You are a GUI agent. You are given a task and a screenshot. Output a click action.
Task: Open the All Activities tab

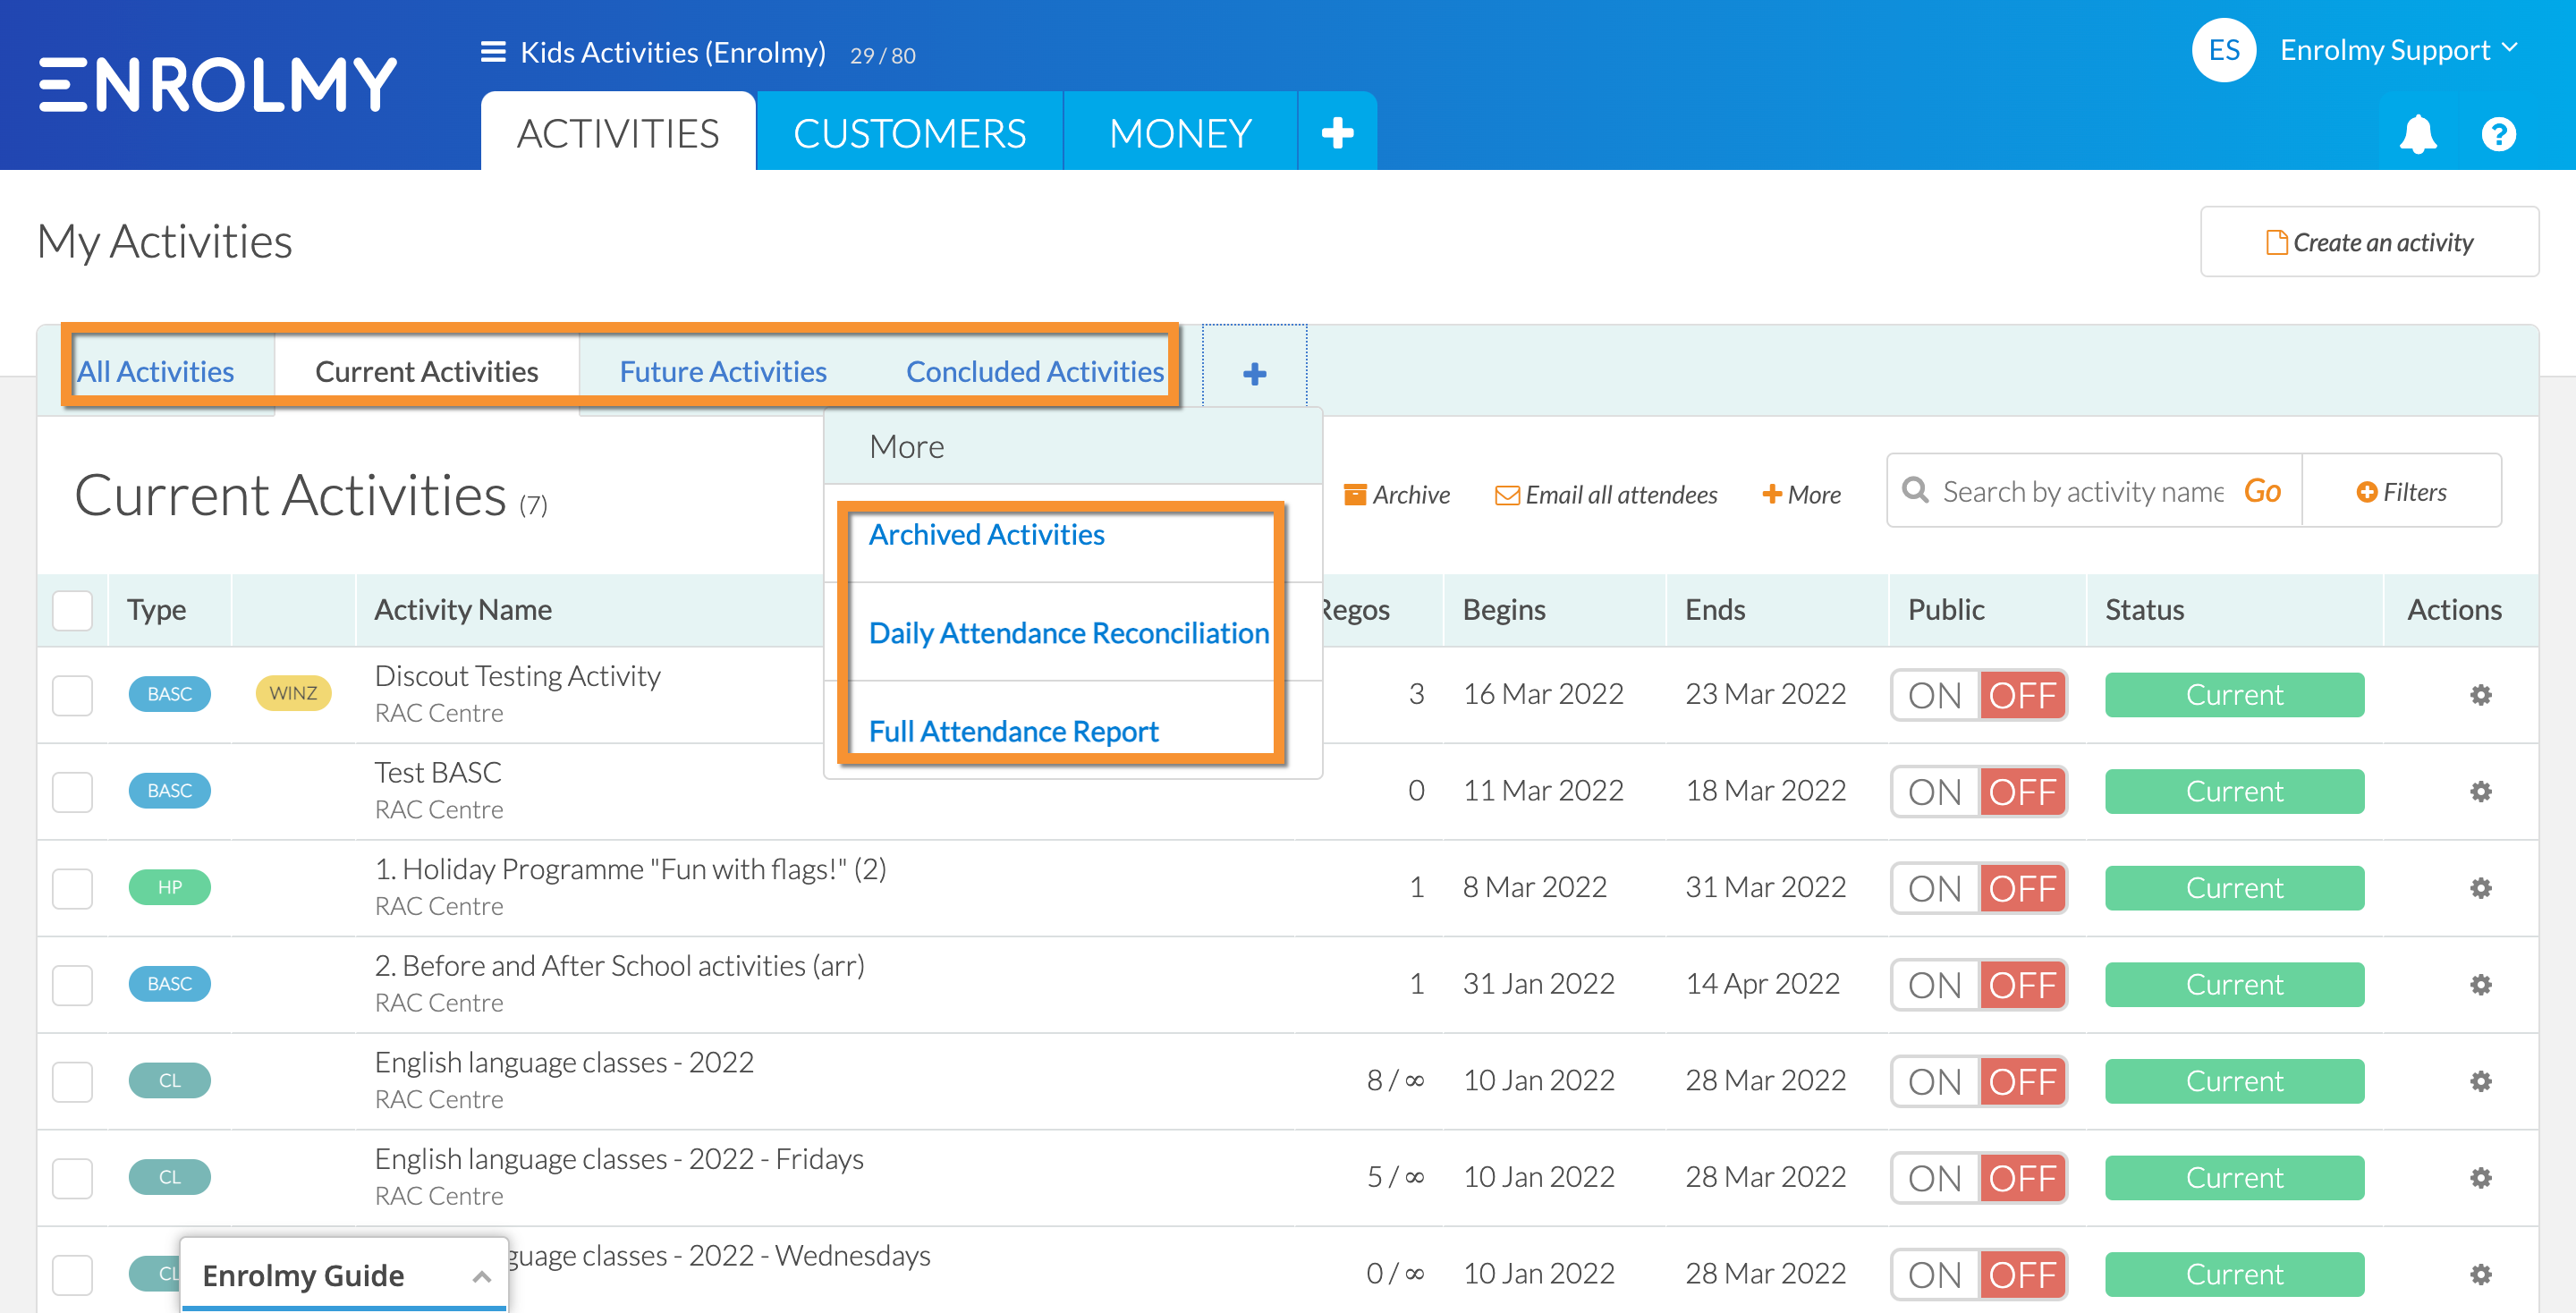click(155, 372)
